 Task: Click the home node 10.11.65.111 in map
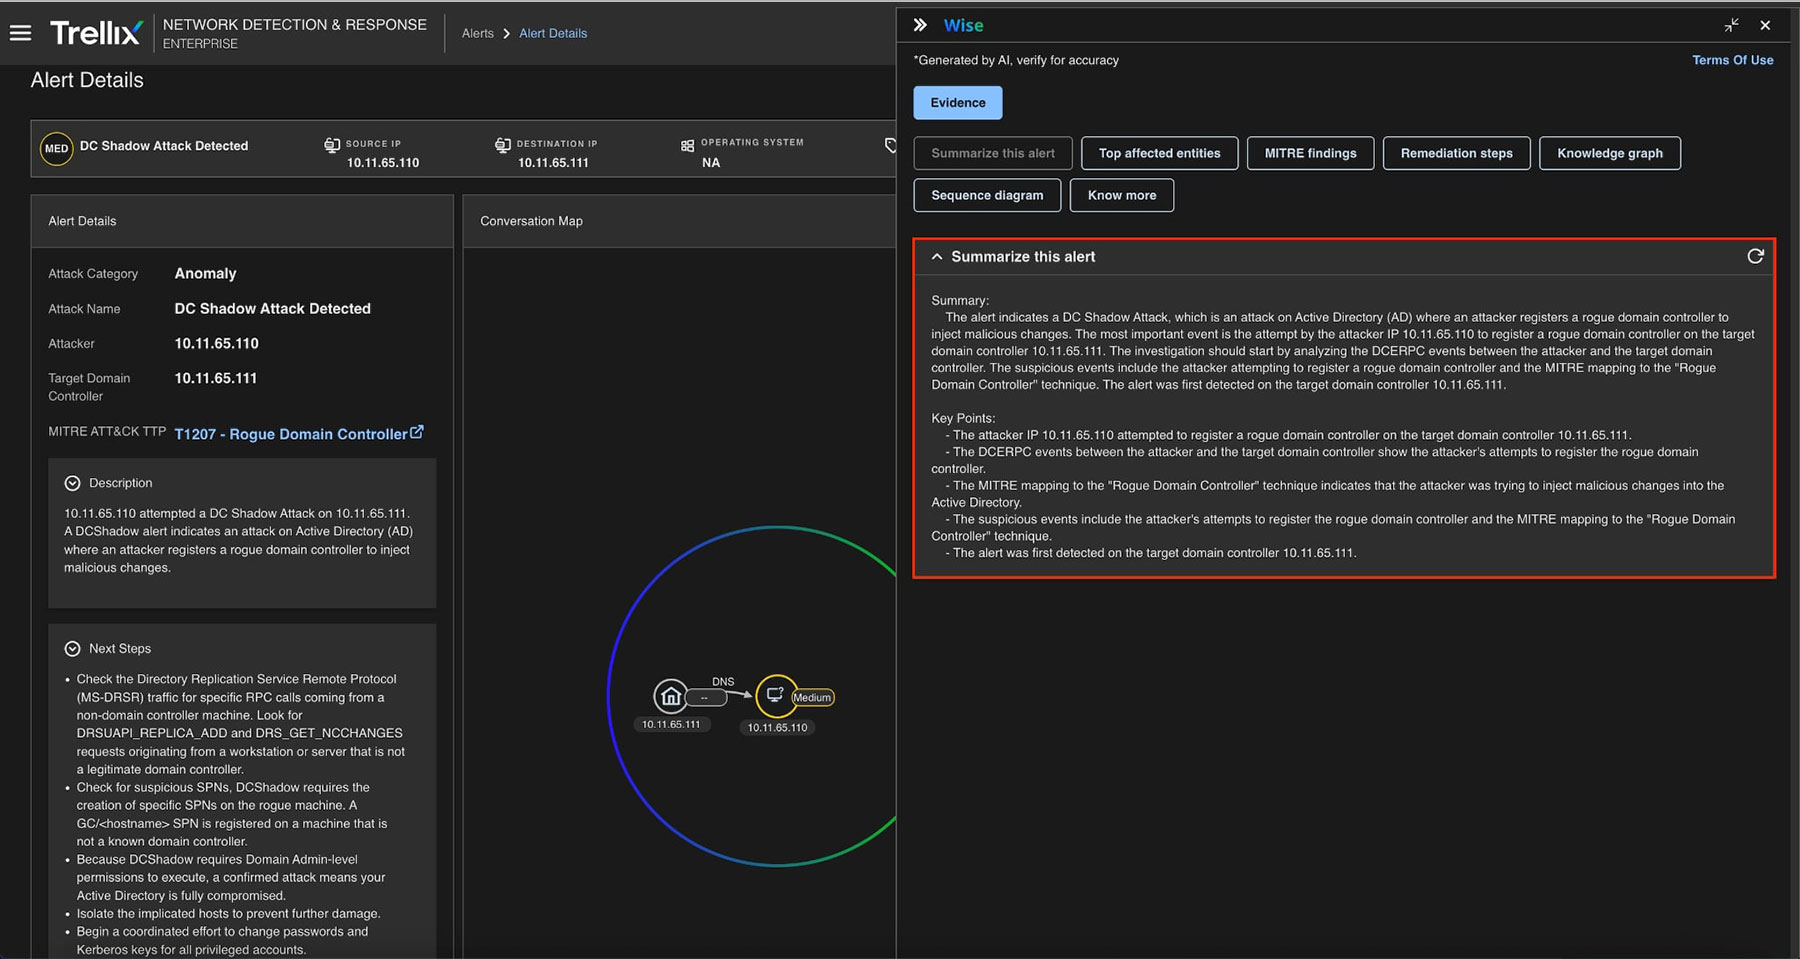point(670,696)
